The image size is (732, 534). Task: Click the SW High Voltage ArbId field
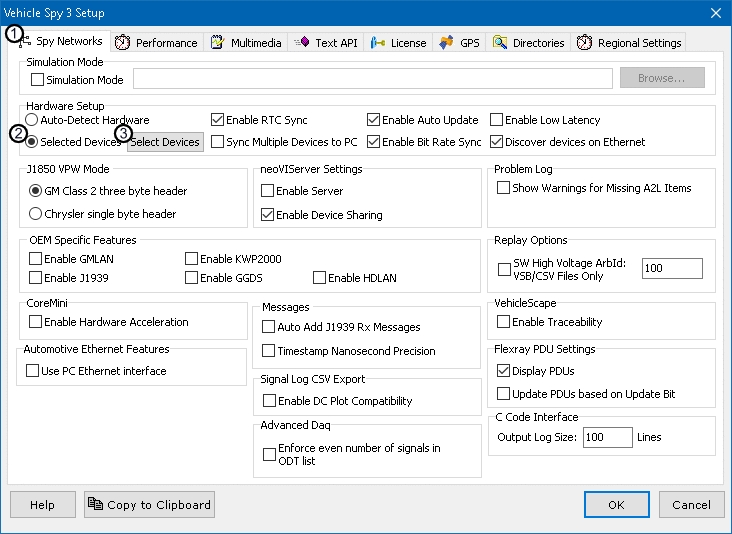tap(671, 268)
